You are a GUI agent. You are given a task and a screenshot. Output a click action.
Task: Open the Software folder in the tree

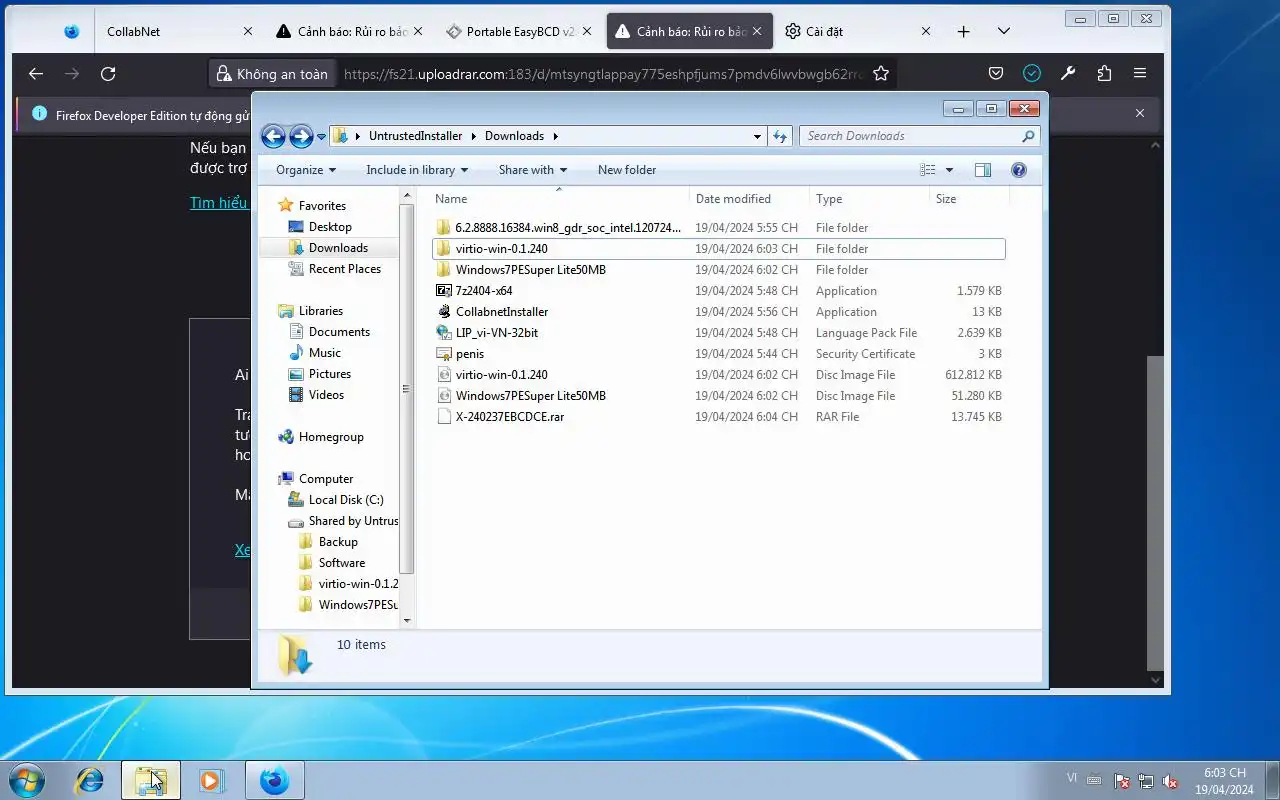click(342, 563)
